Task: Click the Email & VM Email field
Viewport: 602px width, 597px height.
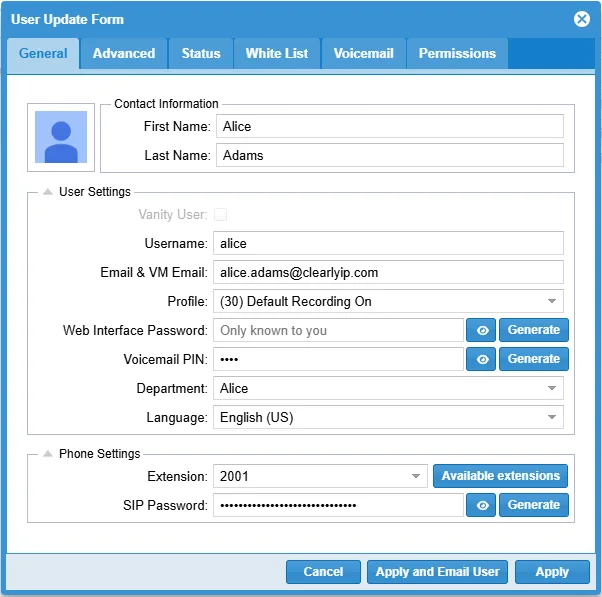Action: 388,272
